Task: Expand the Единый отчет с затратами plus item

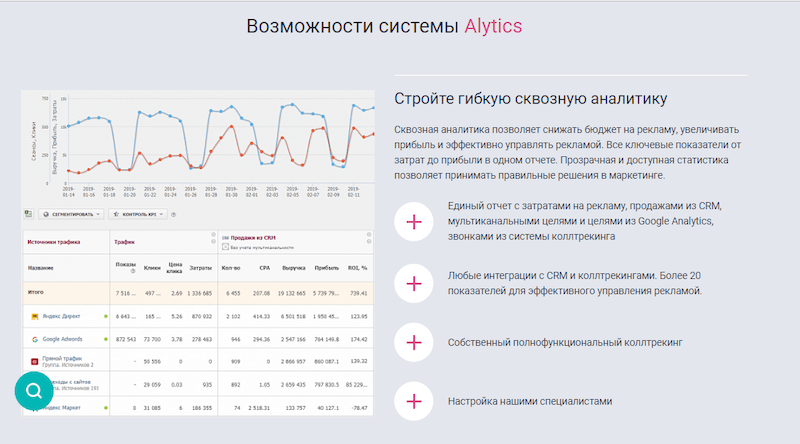Action: [414, 221]
